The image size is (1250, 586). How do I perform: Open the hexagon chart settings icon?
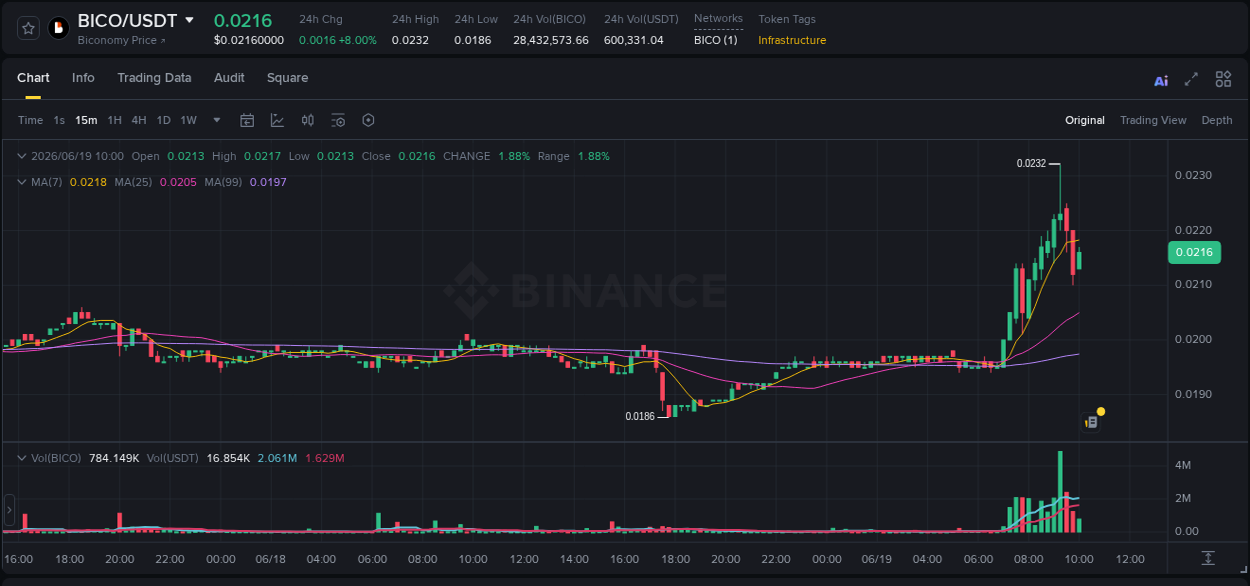[368, 120]
